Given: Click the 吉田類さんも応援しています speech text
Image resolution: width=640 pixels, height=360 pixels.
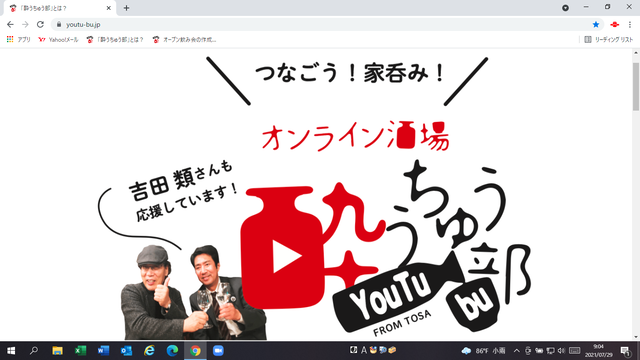Looking at the screenshot, I should [x=184, y=191].
